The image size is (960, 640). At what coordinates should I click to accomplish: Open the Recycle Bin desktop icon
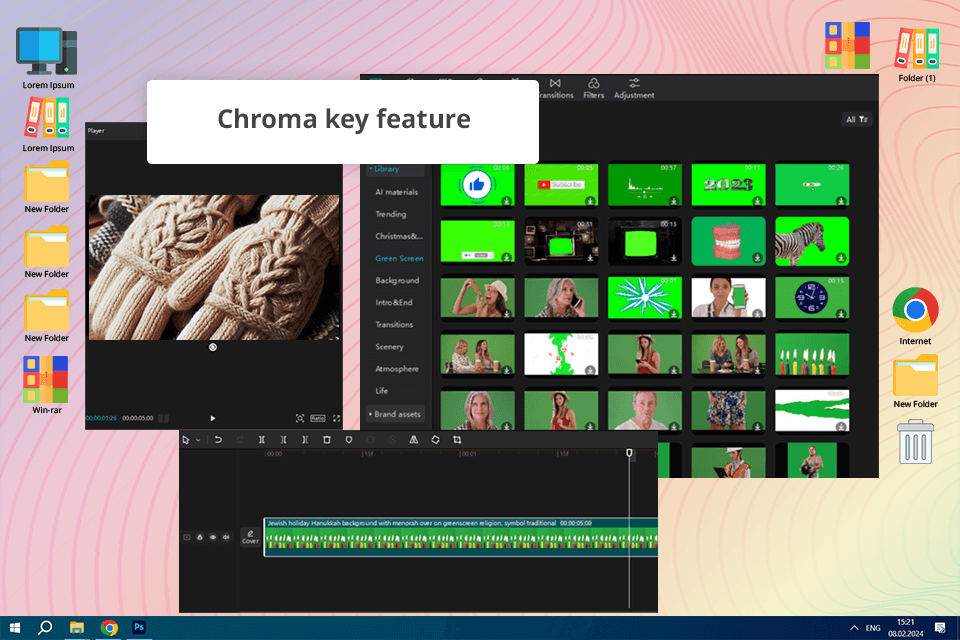click(915, 442)
